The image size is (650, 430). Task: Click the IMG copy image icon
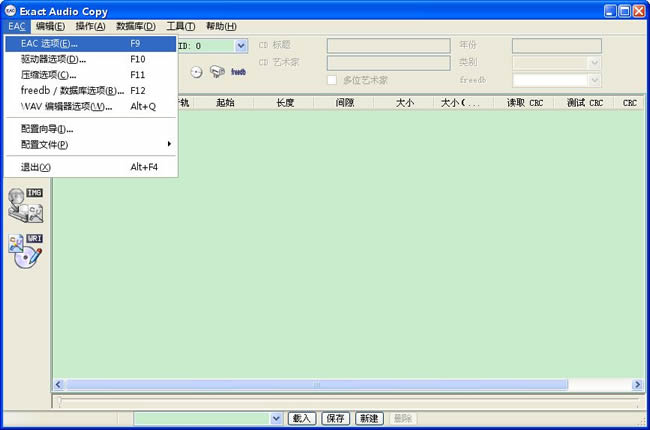(x=26, y=205)
